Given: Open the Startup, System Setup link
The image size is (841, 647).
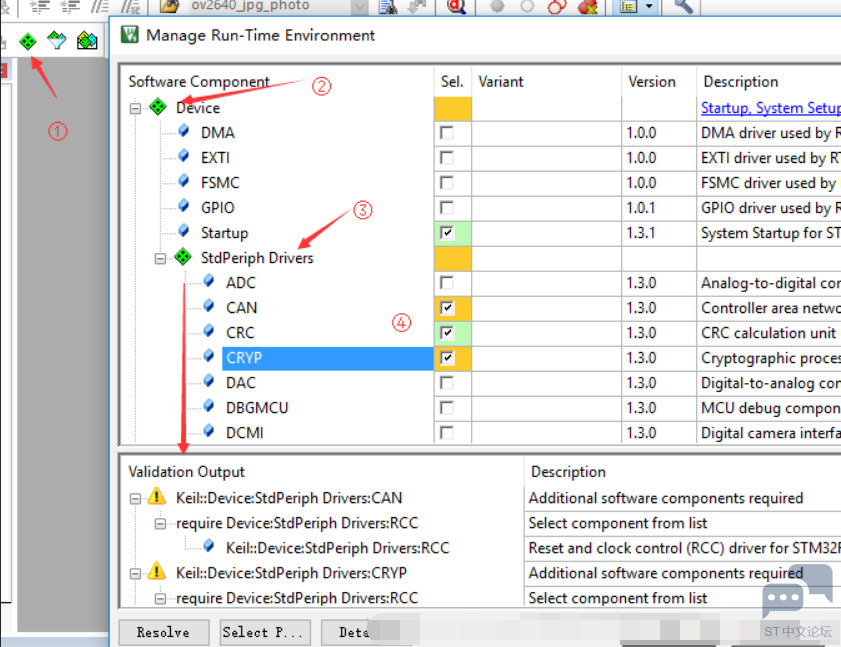Looking at the screenshot, I should [771, 108].
